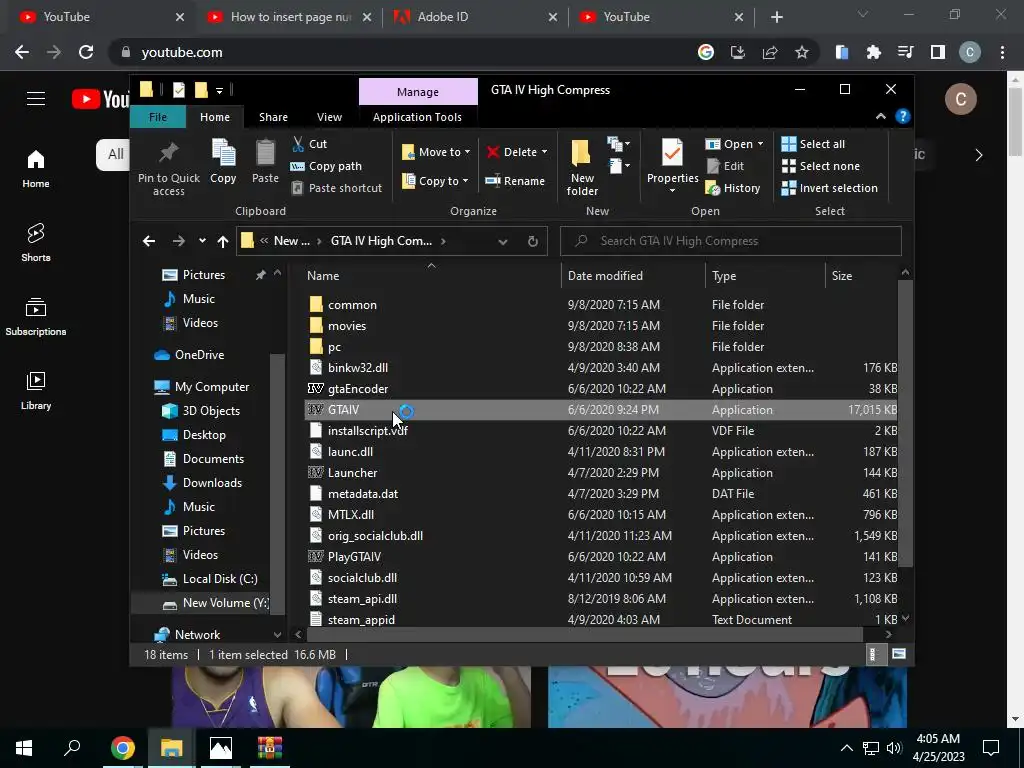
Task: Open address bar history dropdown
Action: point(503,241)
